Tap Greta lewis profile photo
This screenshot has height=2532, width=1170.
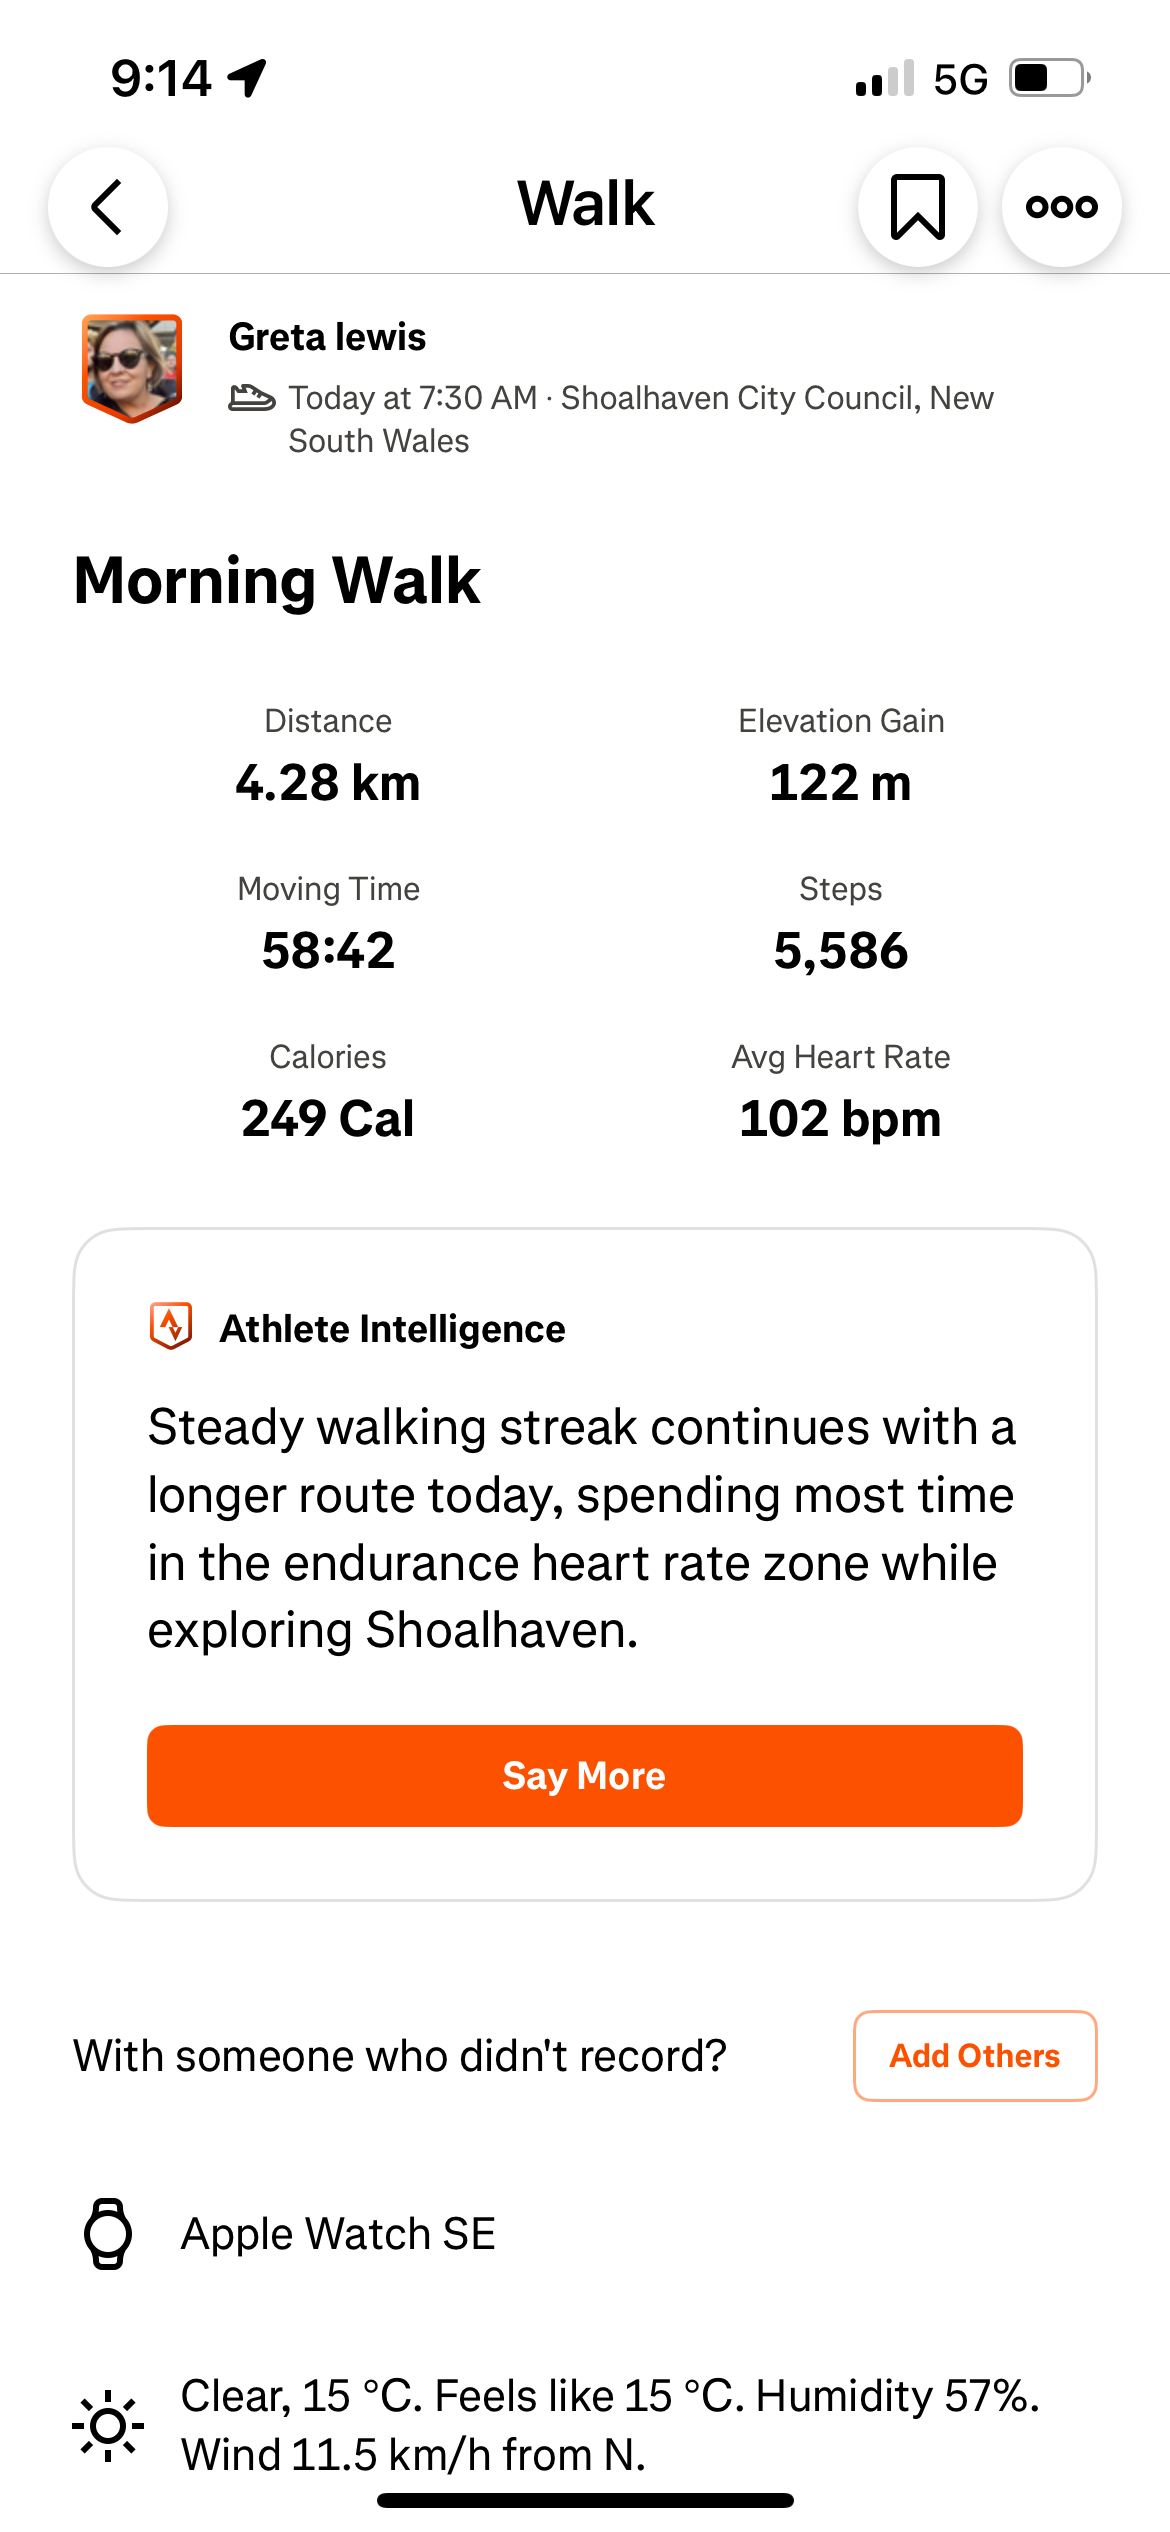pyautogui.click(x=132, y=367)
